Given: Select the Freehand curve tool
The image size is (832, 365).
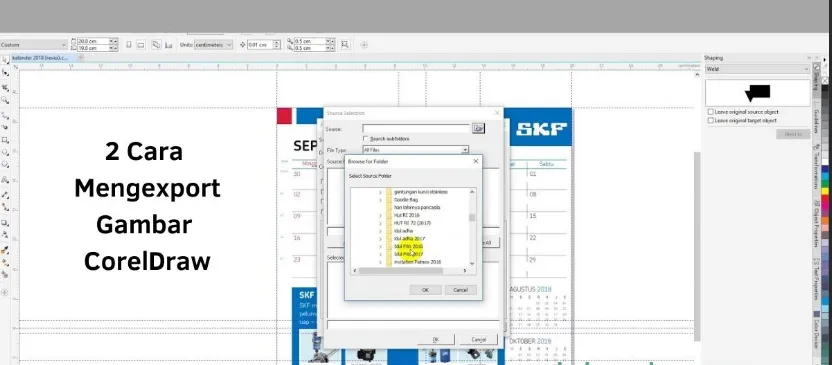Looking at the screenshot, I should point(6,116).
